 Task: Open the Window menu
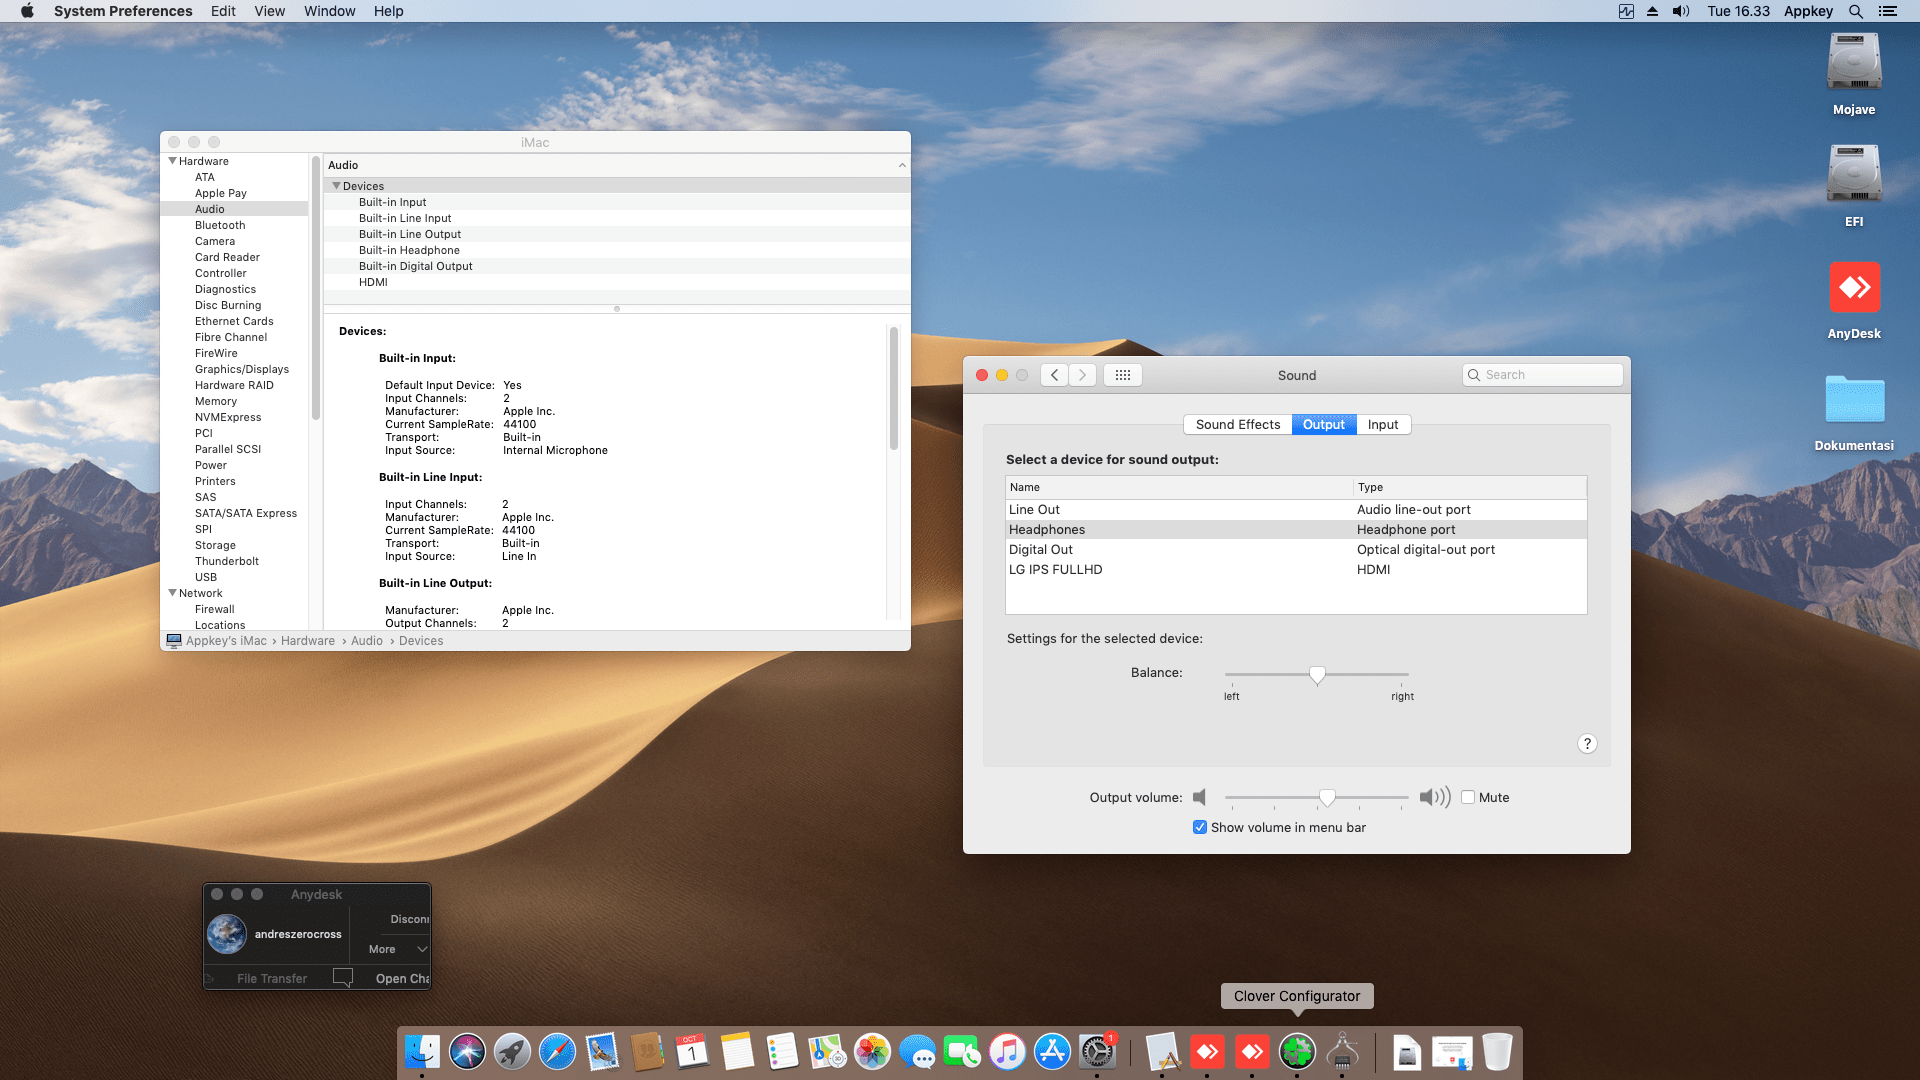[329, 11]
